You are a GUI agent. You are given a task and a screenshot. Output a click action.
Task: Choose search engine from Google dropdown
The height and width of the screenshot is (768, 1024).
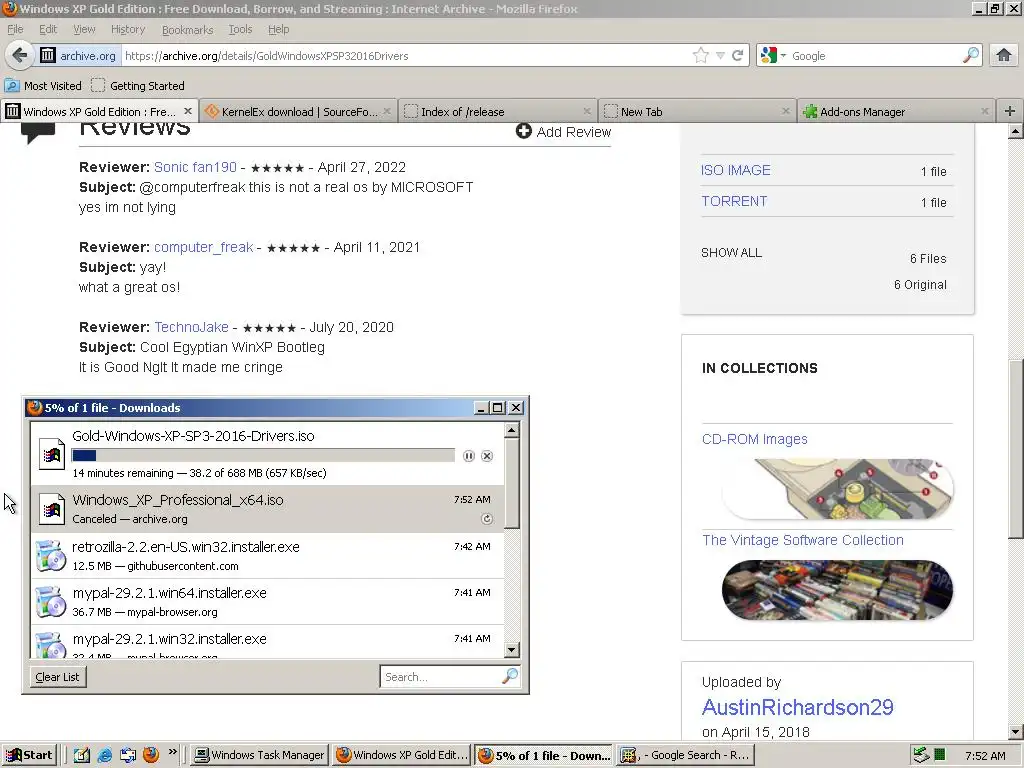[774, 56]
